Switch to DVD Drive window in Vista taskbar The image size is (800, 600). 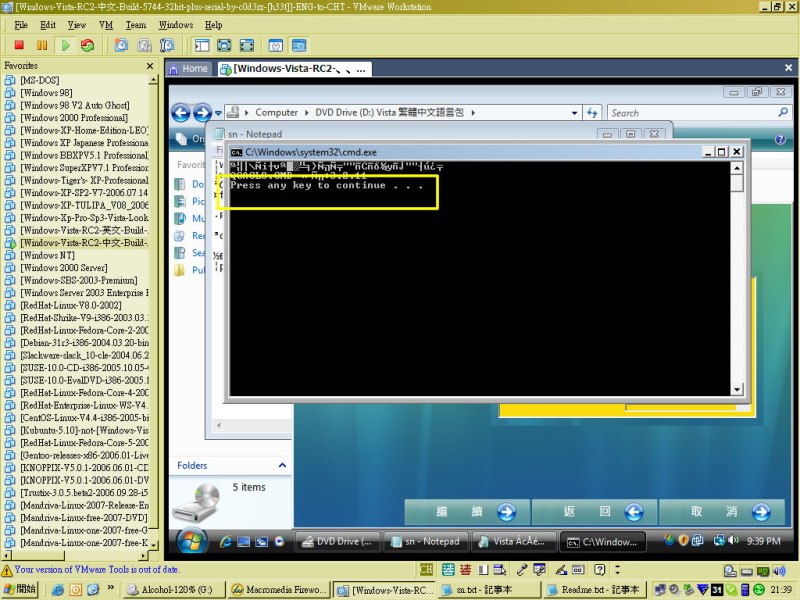pos(337,542)
